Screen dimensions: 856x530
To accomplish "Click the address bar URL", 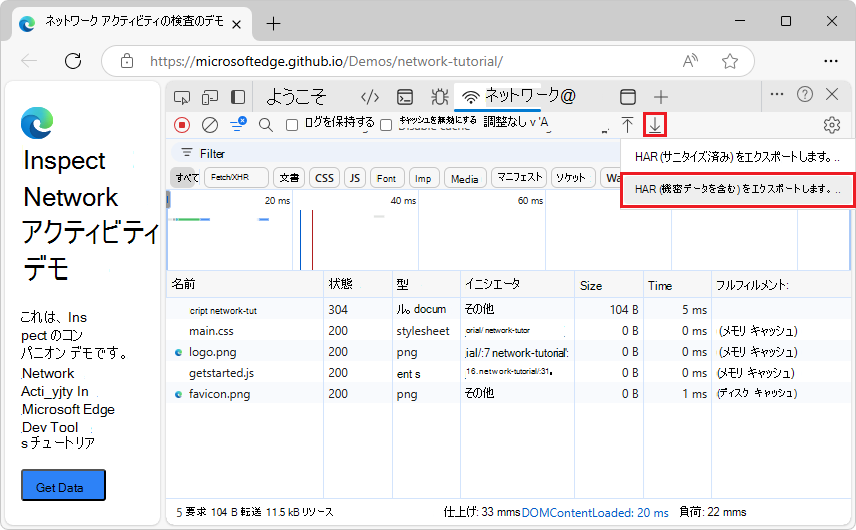I will pyautogui.click(x=326, y=61).
